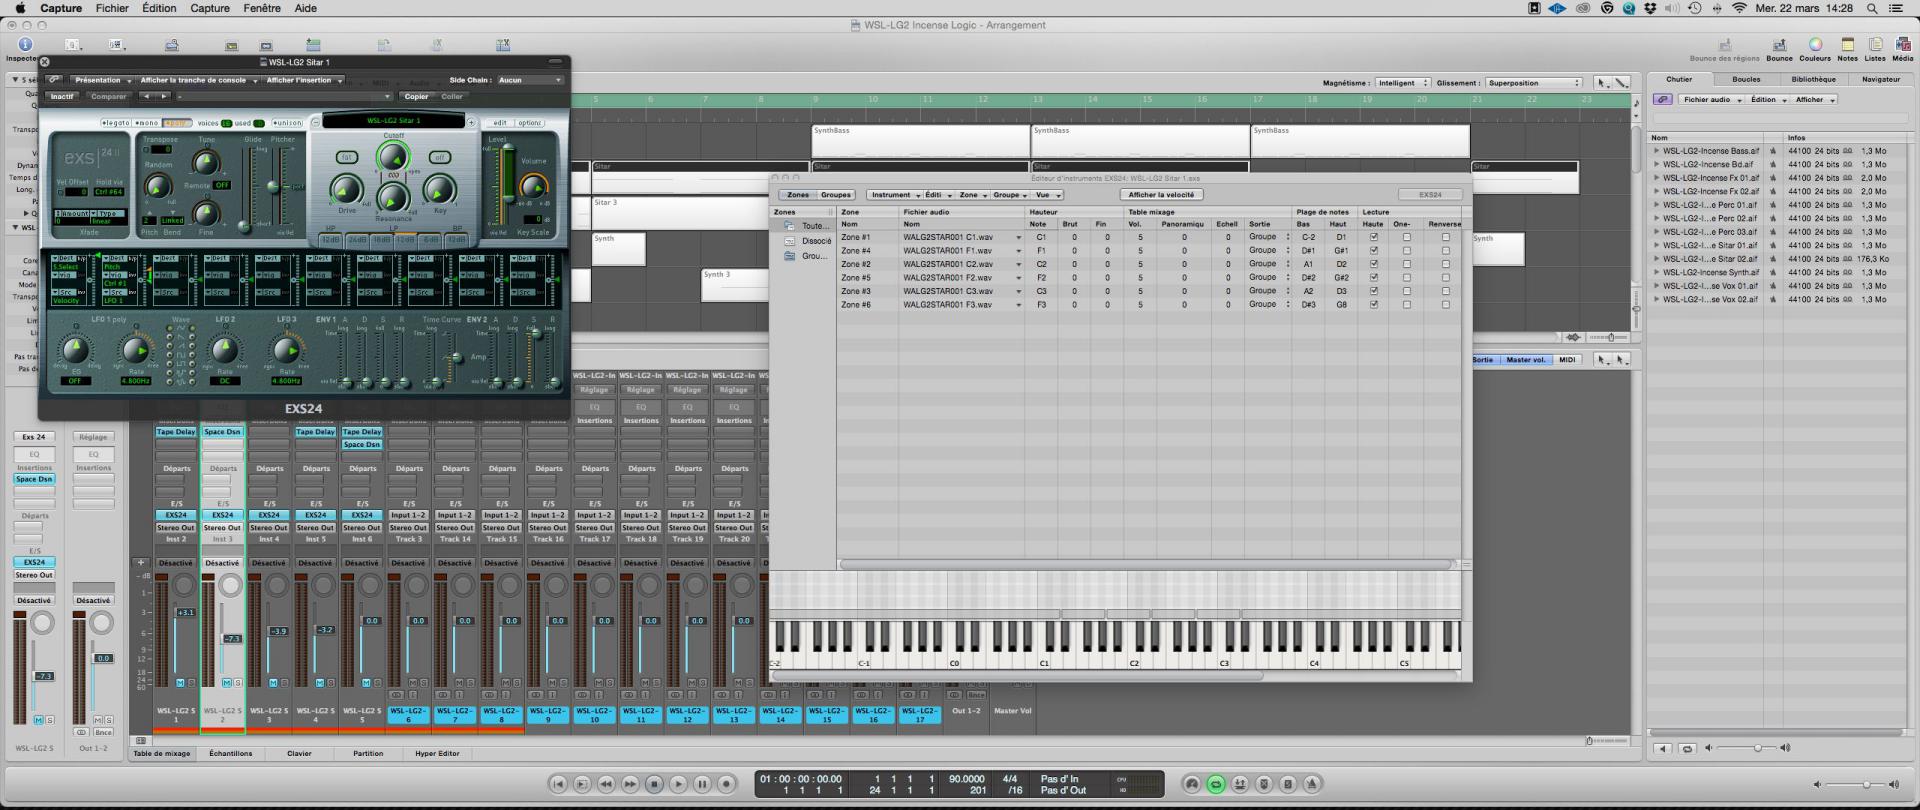Open the Glissement Superposition dropdown

[1534, 83]
